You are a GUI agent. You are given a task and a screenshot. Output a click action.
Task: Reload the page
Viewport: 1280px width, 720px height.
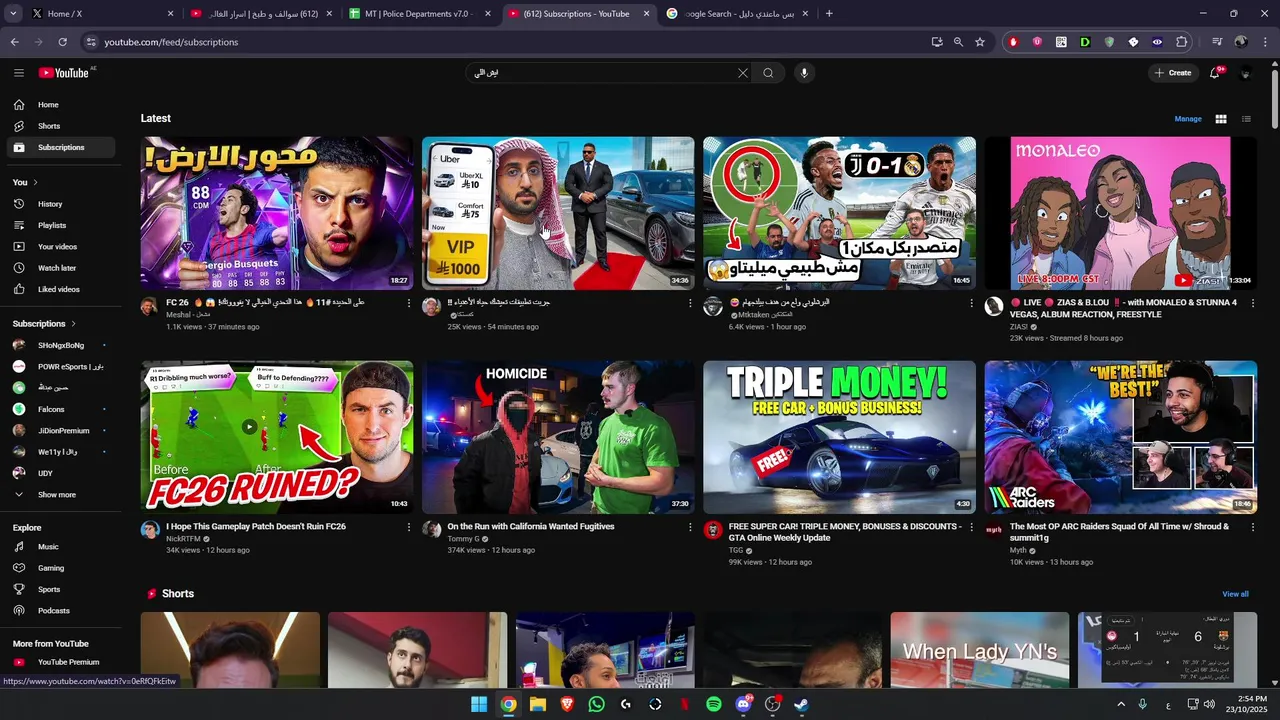click(62, 42)
